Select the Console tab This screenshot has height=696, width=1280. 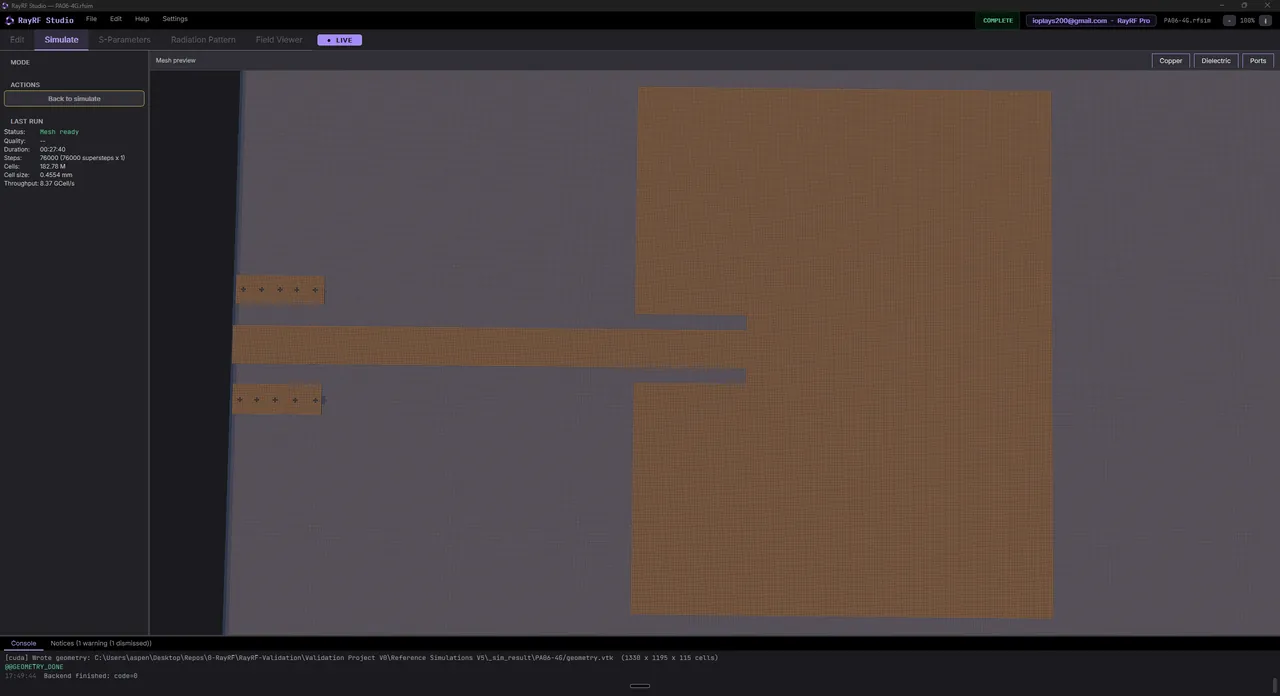23,643
